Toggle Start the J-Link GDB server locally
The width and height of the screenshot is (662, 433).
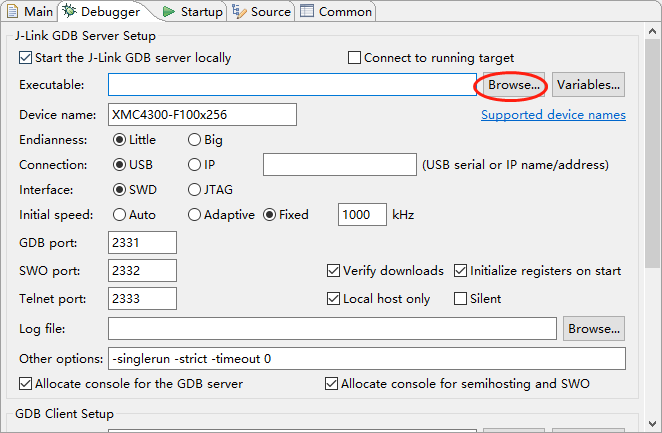pyautogui.click(x=25, y=57)
